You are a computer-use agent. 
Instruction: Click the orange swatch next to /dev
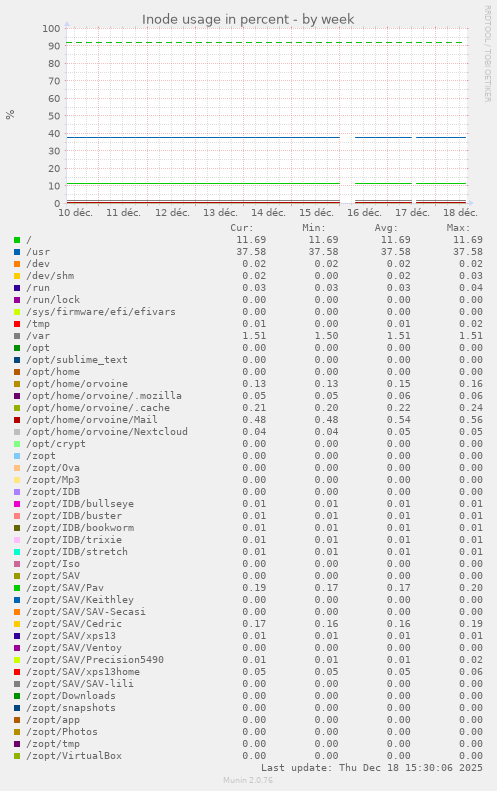coord(17,264)
